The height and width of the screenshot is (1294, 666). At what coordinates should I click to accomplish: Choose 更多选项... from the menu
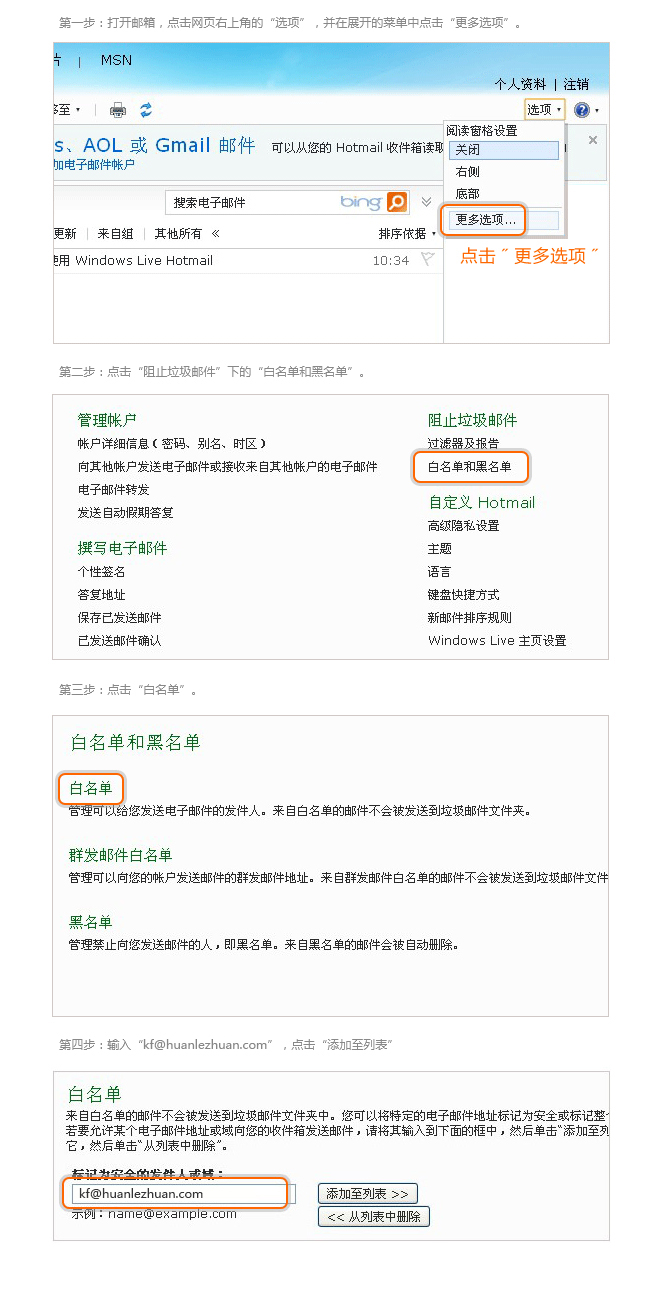(486, 219)
